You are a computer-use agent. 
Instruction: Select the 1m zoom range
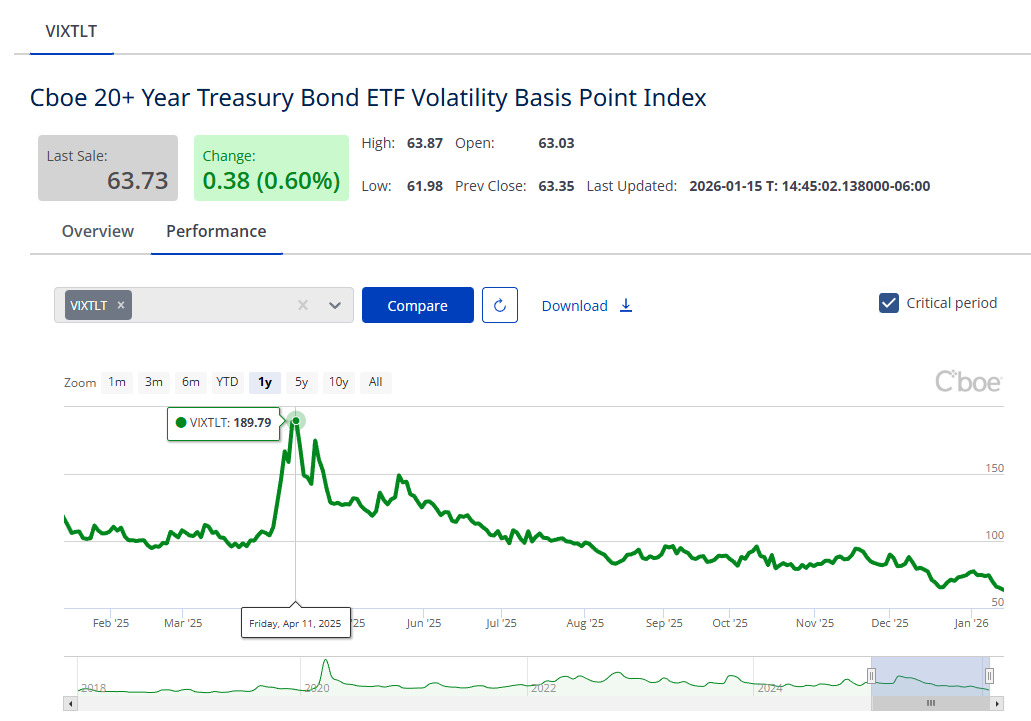117,382
